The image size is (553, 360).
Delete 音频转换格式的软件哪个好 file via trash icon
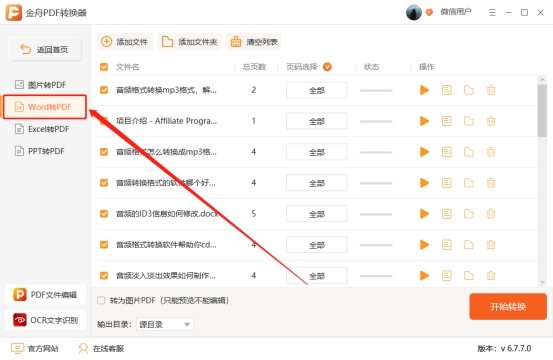point(491,183)
